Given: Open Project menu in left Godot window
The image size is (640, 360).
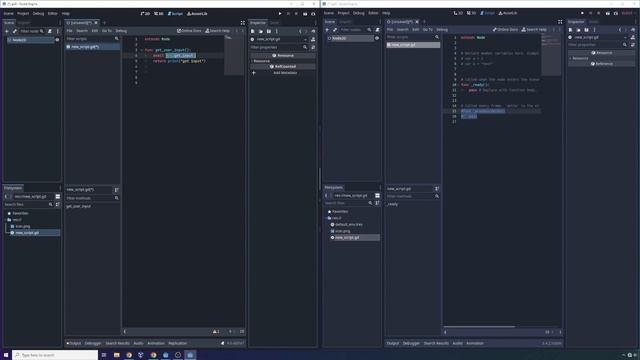Looking at the screenshot, I should pyautogui.click(x=23, y=13).
